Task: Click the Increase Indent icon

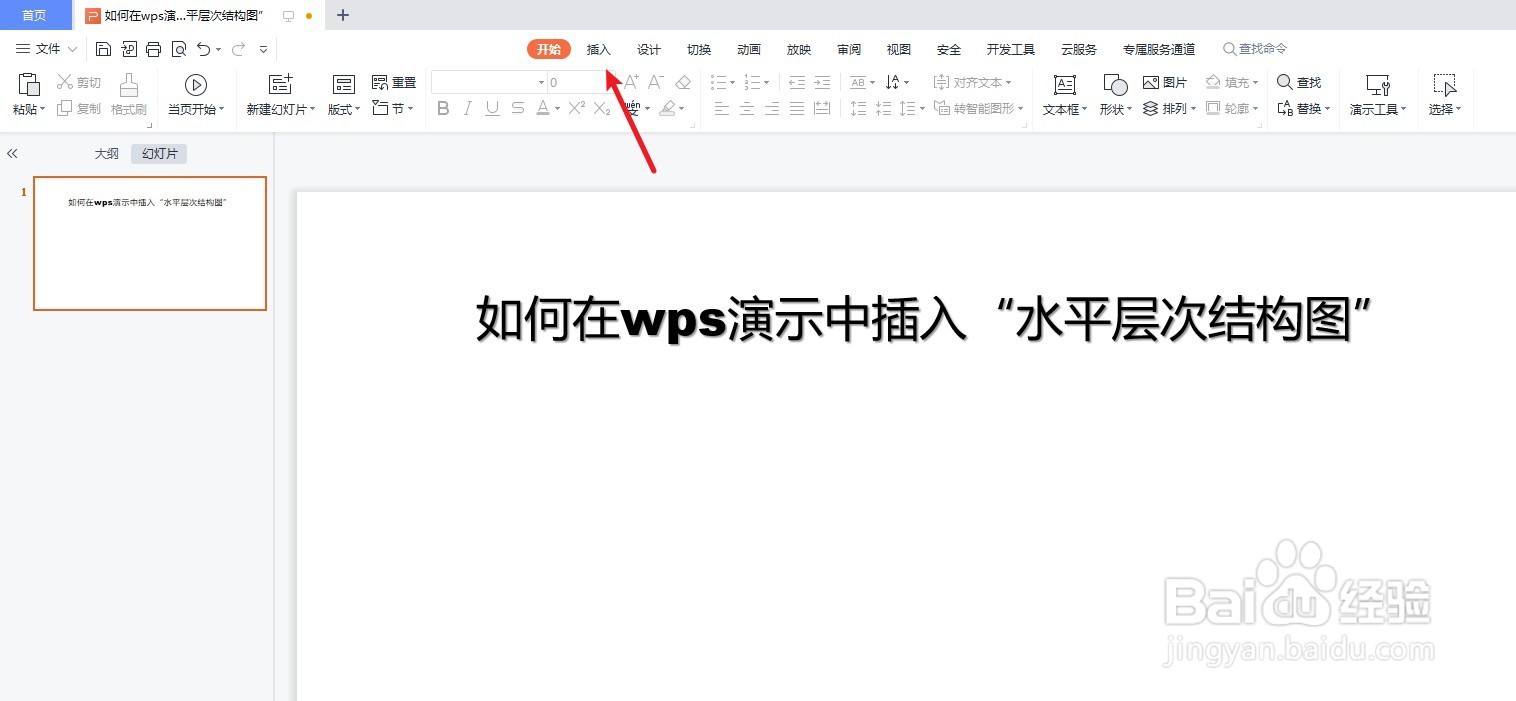Action: click(822, 82)
